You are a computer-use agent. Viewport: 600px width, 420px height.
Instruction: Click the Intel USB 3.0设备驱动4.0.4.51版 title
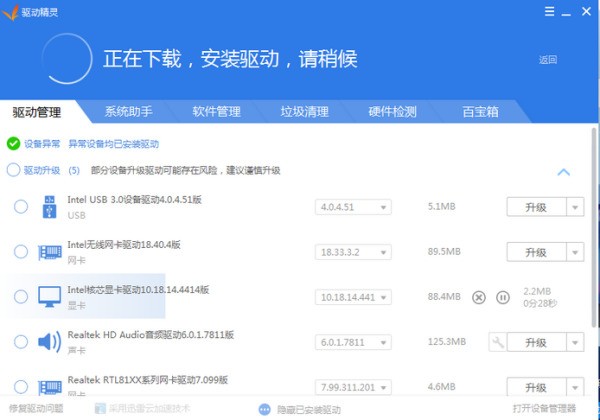pyautogui.click(x=134, y=200)
